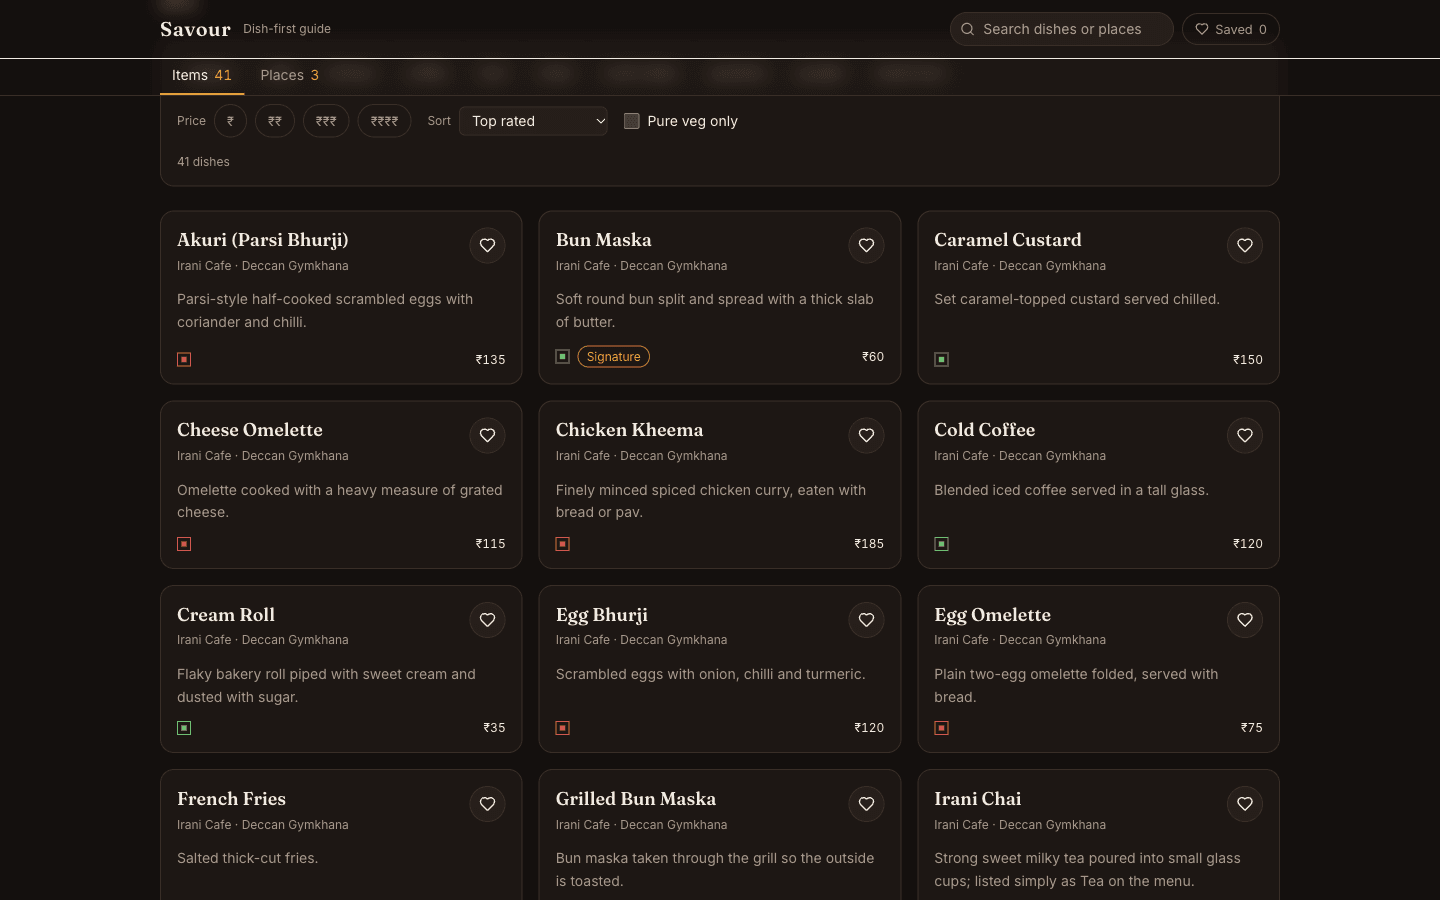Favorite the Egg Omelette dish
1440x900 pixels.
[1245, 620]
